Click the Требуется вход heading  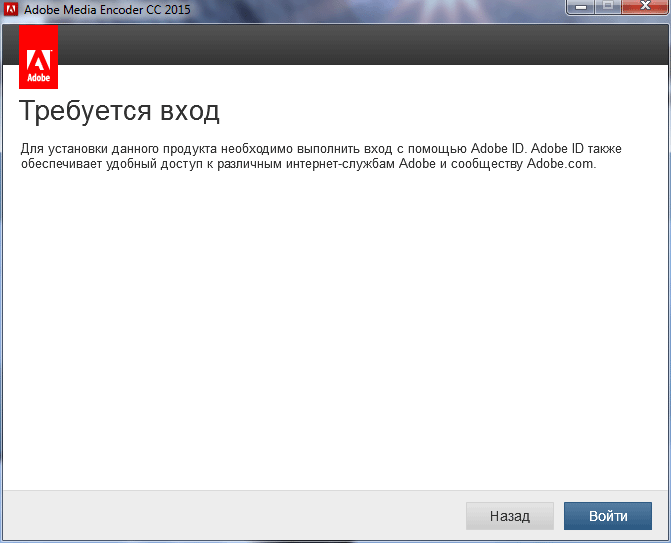pos(119,110)
